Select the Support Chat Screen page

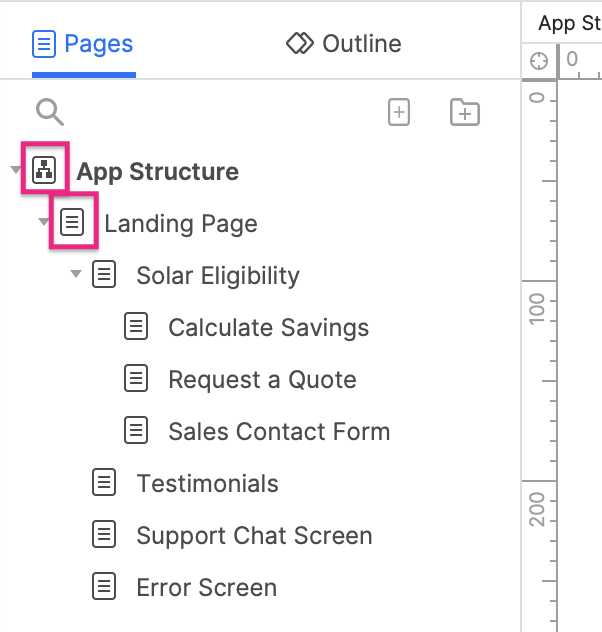tap(254, 536)
